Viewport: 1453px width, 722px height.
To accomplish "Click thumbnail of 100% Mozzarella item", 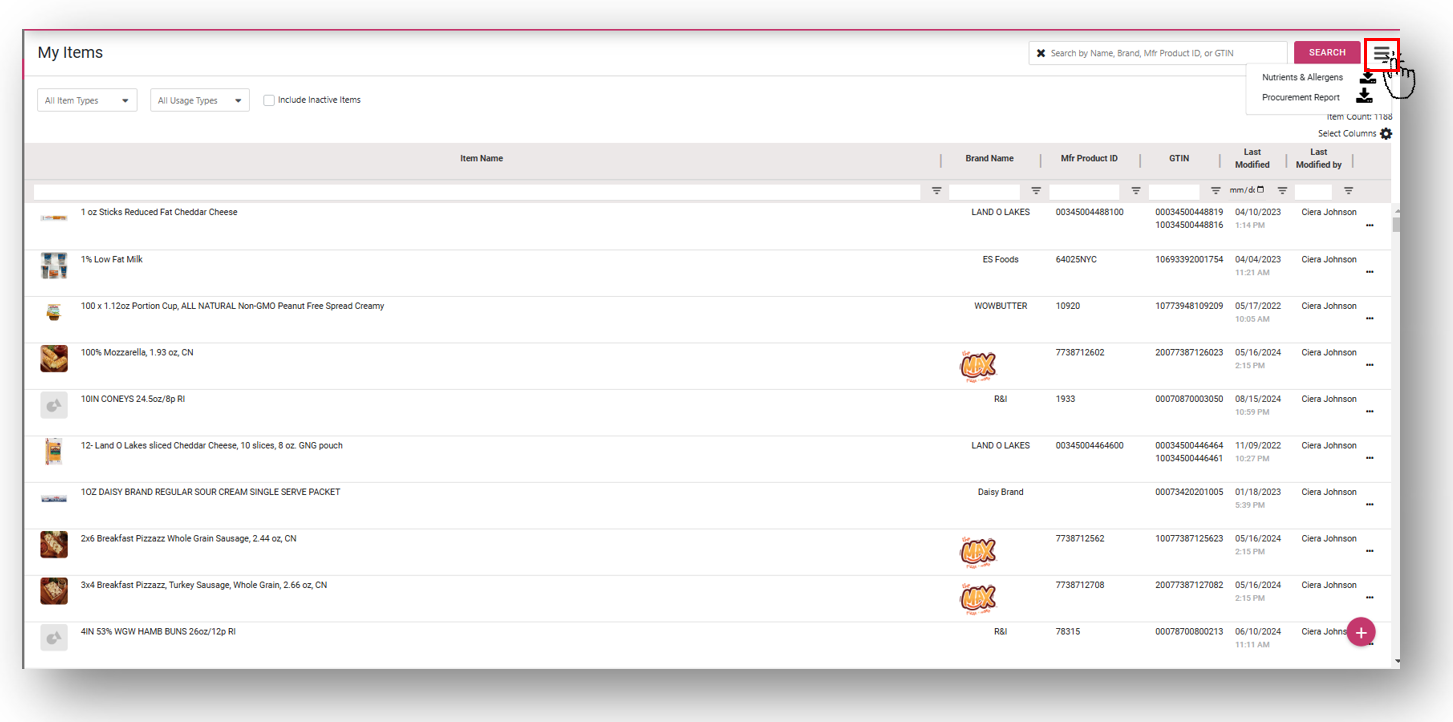I will (x=54, y=358).
